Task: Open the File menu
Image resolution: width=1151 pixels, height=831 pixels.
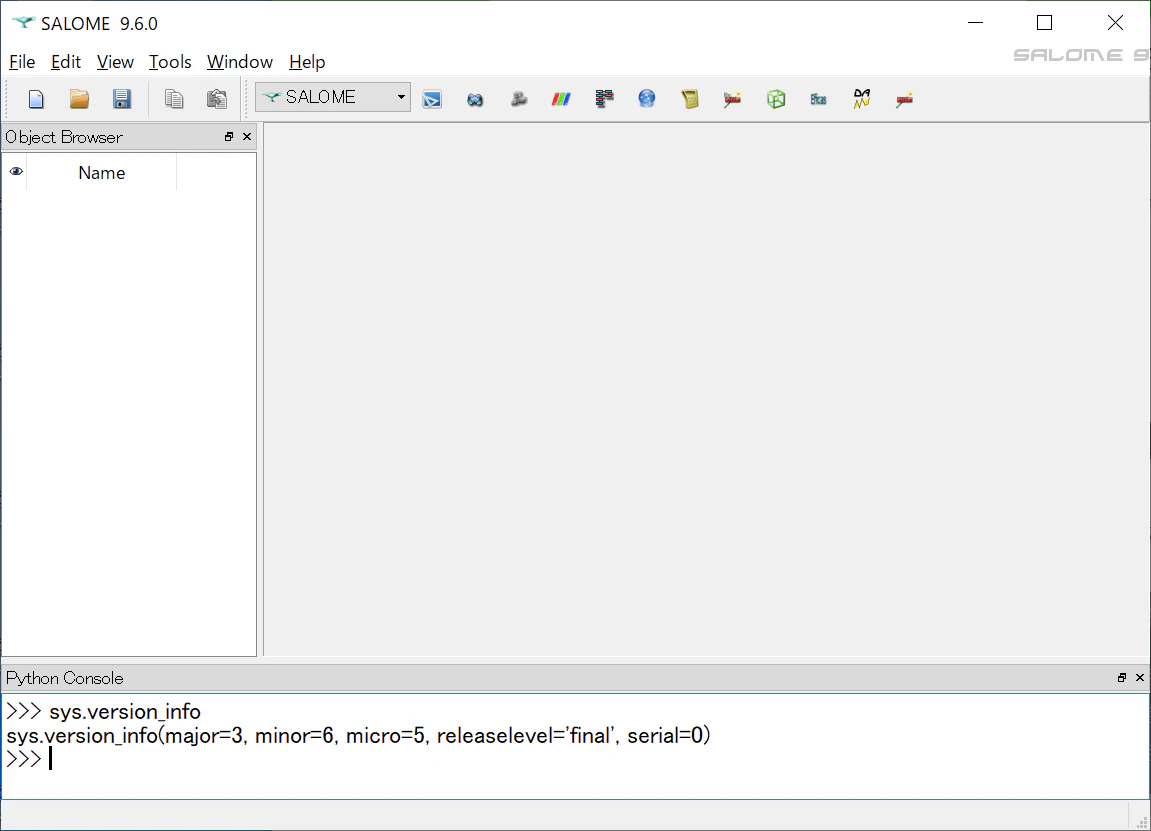Action: point(22,62)
